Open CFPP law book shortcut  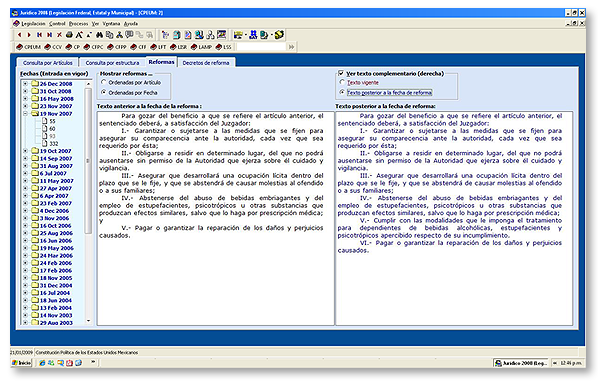117,47
